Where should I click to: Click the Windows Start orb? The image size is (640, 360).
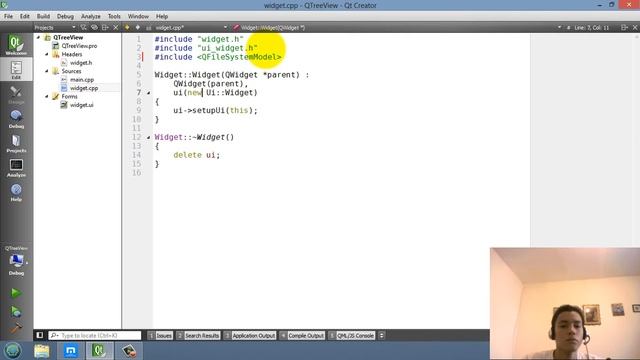12,351
